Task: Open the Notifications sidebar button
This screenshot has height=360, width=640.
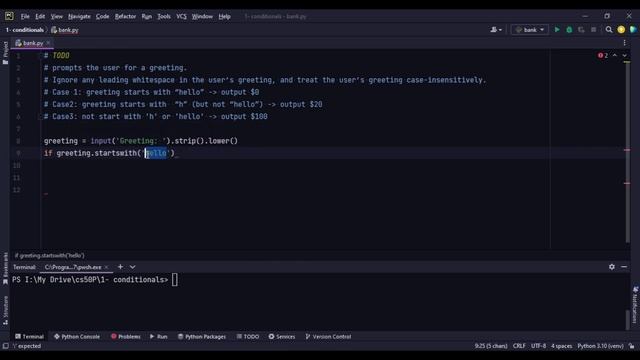Action: pyautogui.click(x=635, y=304)
